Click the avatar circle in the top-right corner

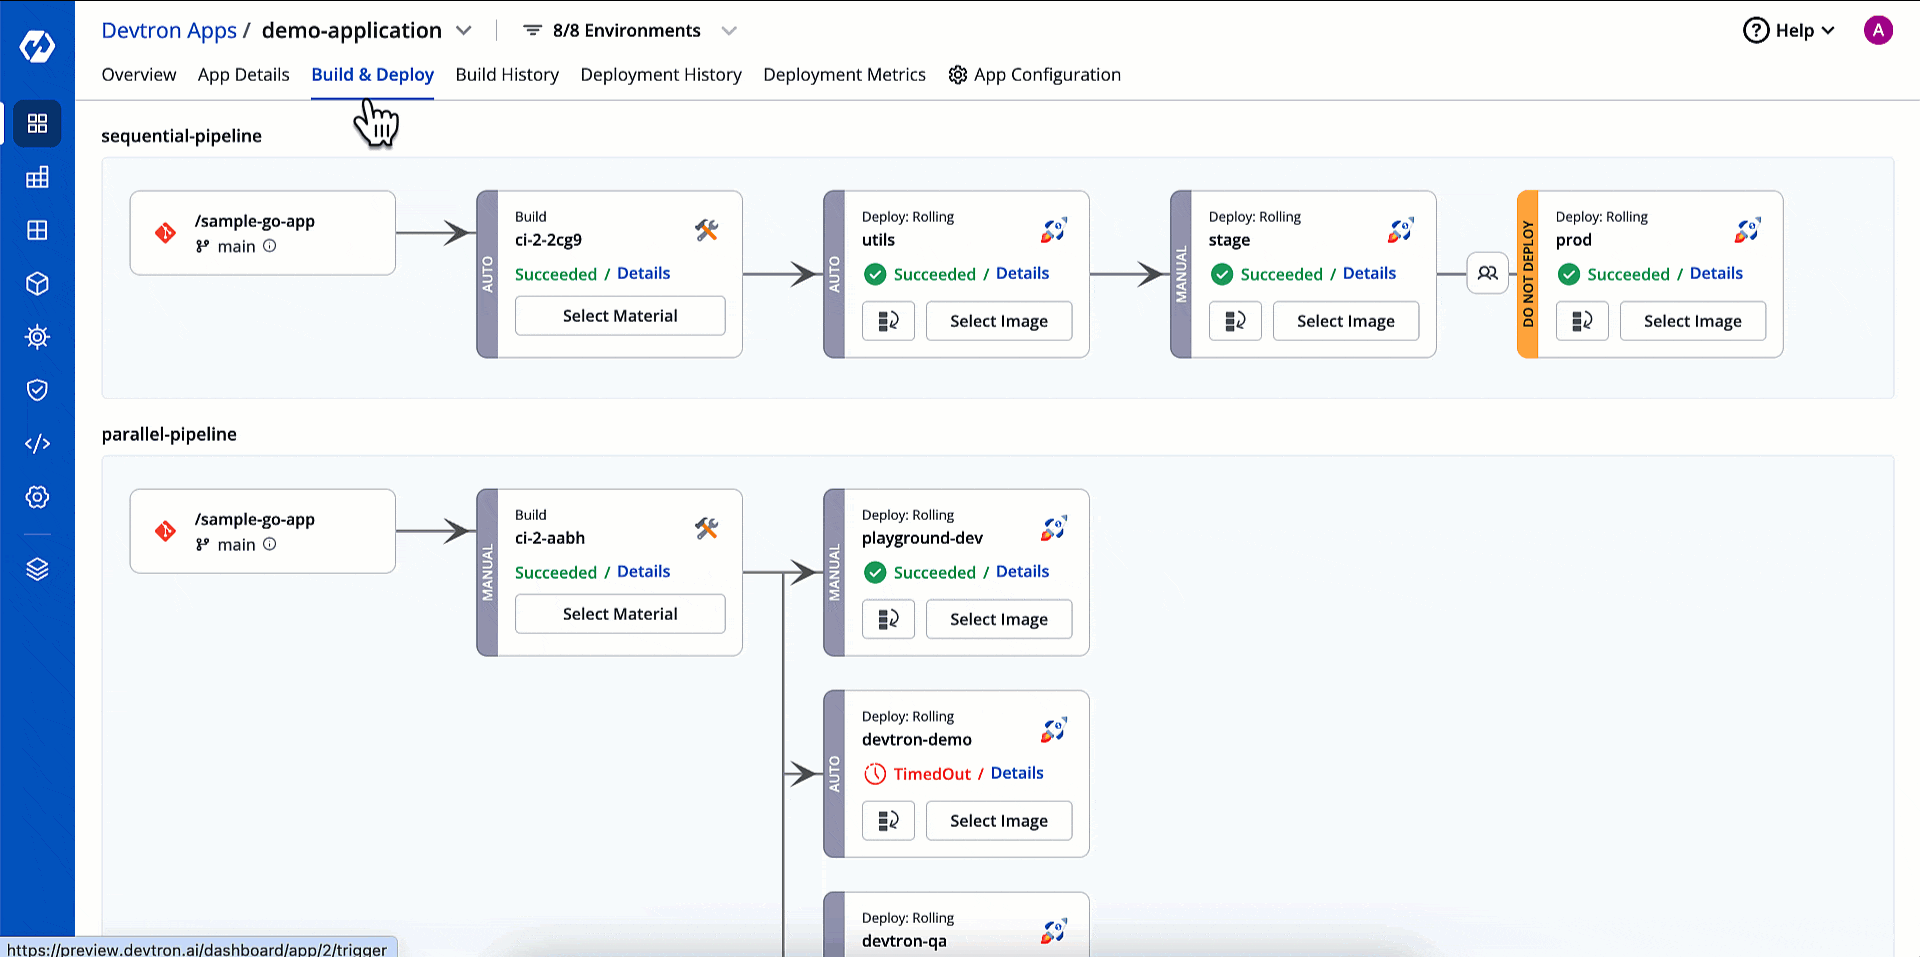[1878, 30]
